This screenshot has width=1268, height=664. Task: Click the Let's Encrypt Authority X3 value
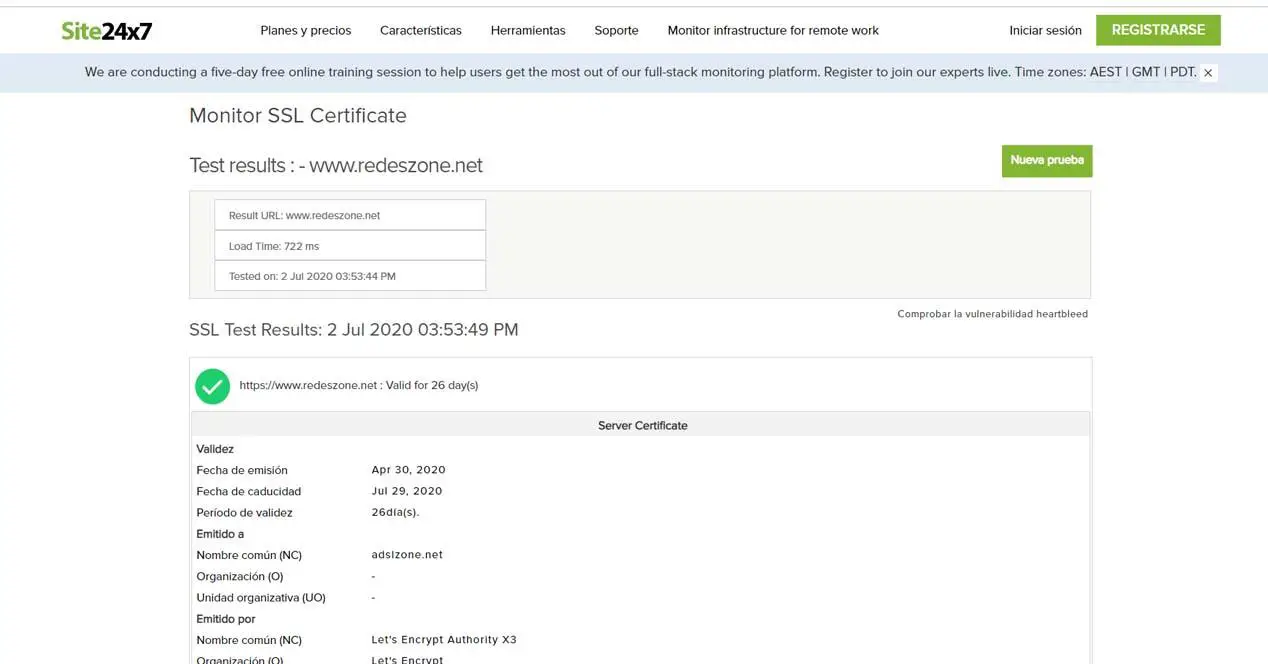click(444, 640)
